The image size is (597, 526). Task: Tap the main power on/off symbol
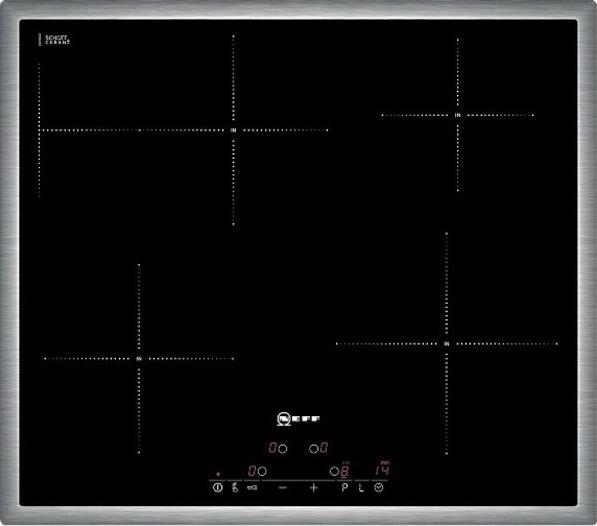[217, 487]
